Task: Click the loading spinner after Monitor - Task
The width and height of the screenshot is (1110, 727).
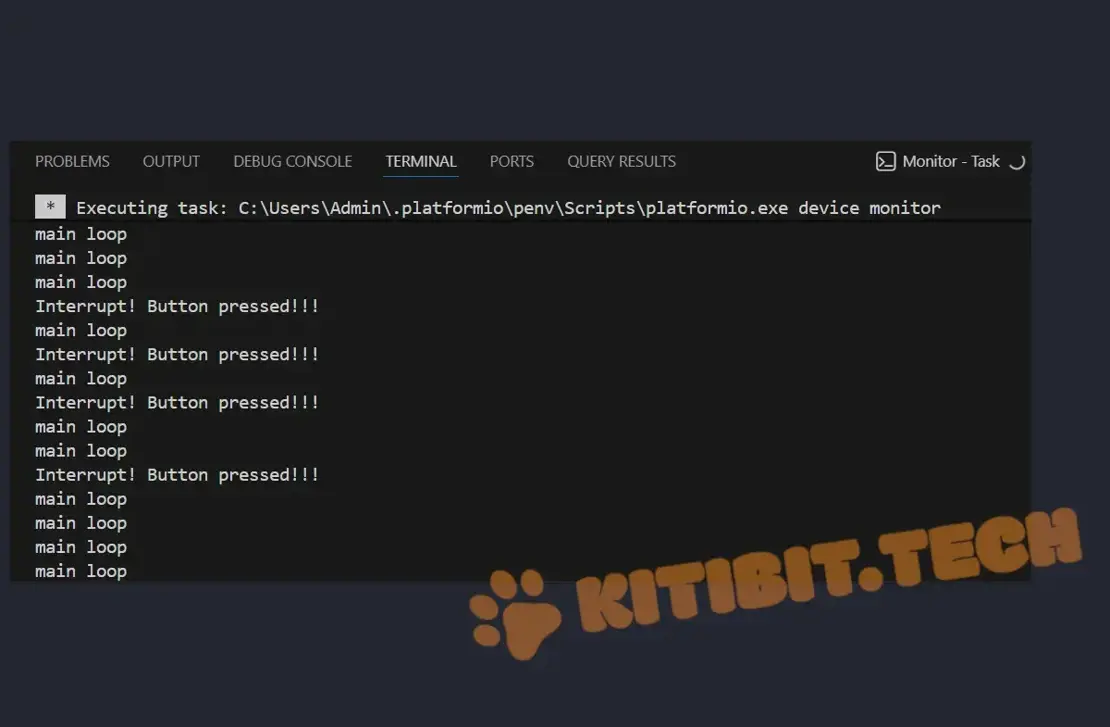Action: click(1016, 162)
